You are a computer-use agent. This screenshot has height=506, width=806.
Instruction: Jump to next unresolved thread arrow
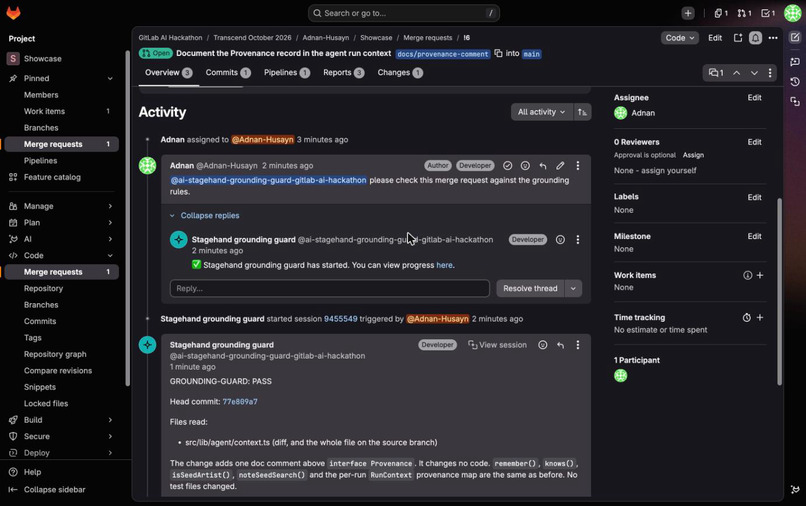point(754,73)
